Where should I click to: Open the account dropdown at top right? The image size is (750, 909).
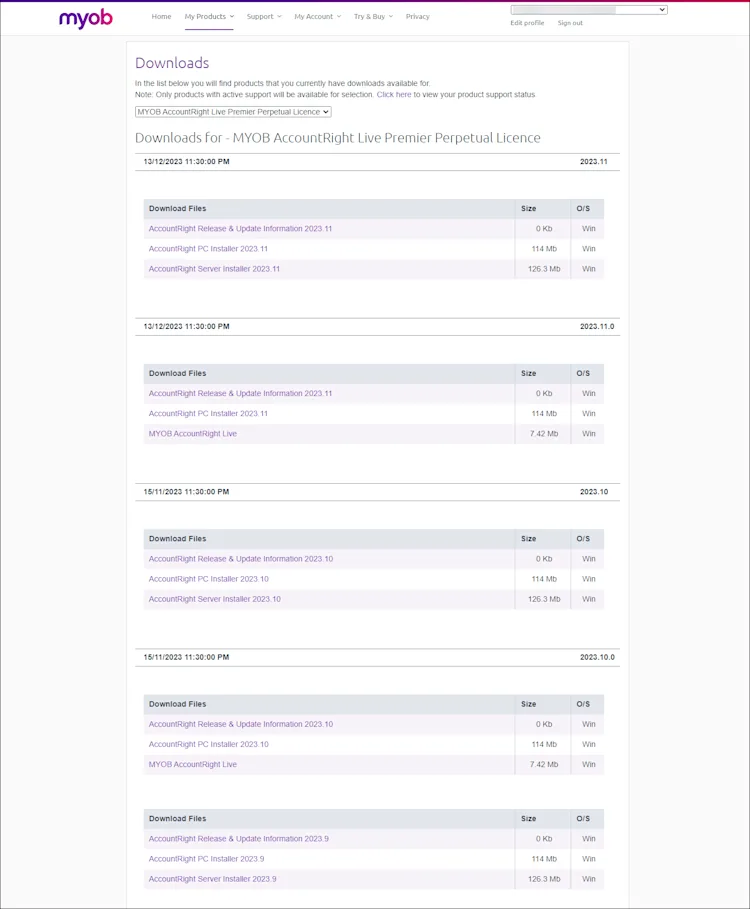point(587,9)
